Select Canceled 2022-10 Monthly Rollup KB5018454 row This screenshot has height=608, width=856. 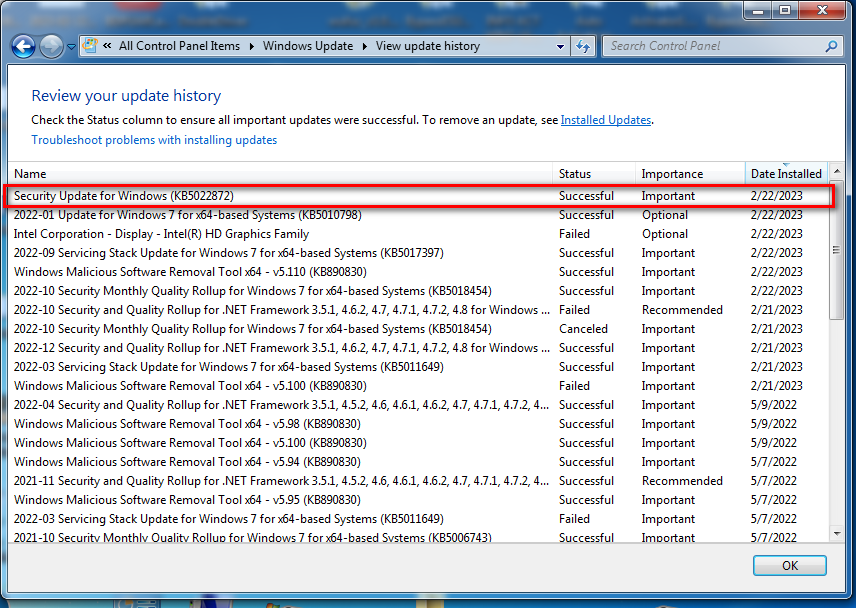[419, 329]
